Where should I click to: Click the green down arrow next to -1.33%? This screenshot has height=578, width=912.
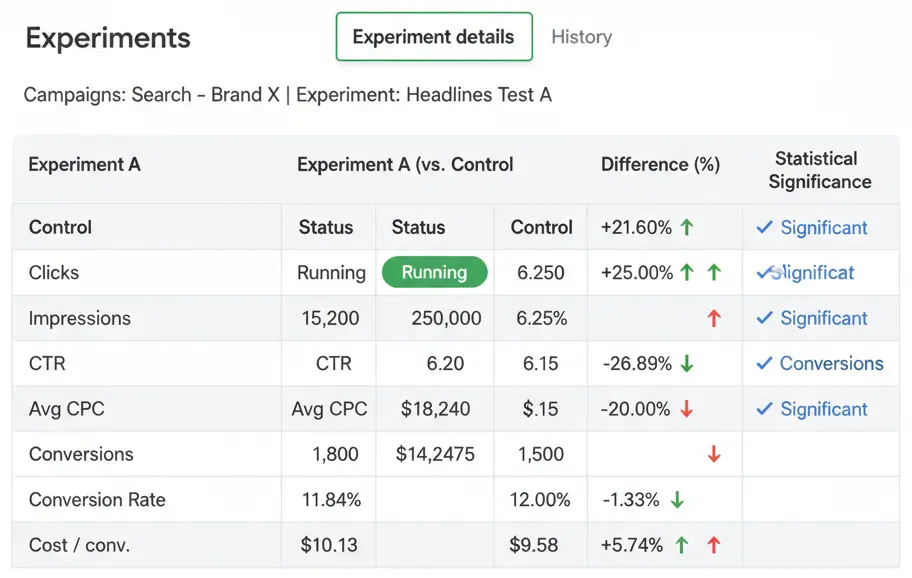[x=678, y=499]
